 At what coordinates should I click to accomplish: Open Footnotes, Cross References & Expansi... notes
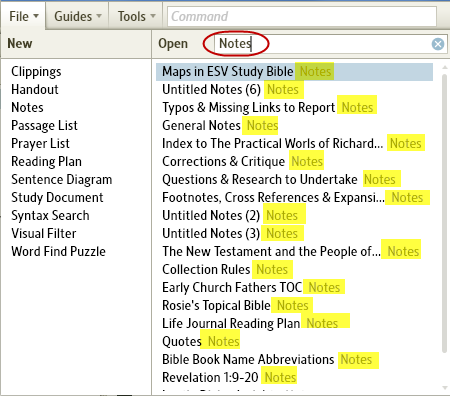pos(294,198)
